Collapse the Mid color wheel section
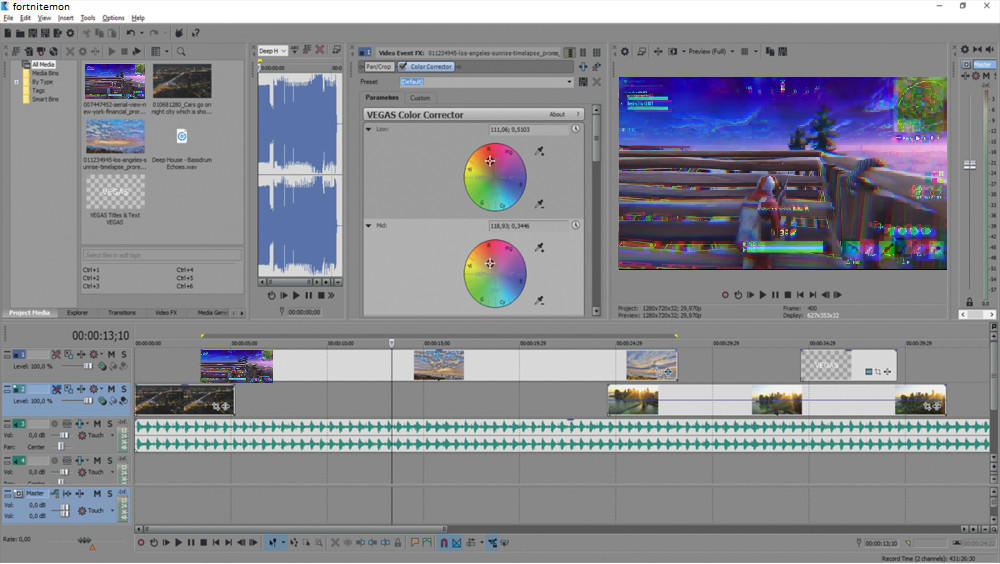1000x564 pixels. pyautogui.click(x=369, y=225)
